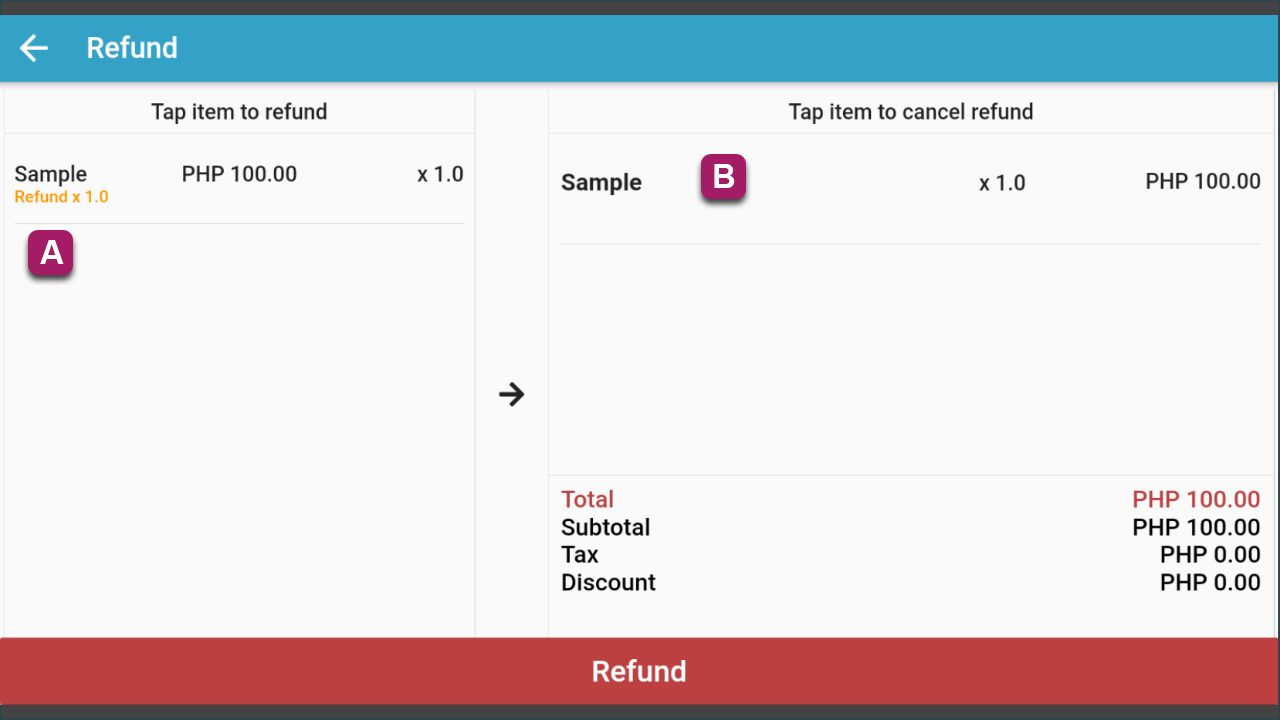Click the x 1.0 quantity in the left list

pyautogui.click(x=440, y=174)
